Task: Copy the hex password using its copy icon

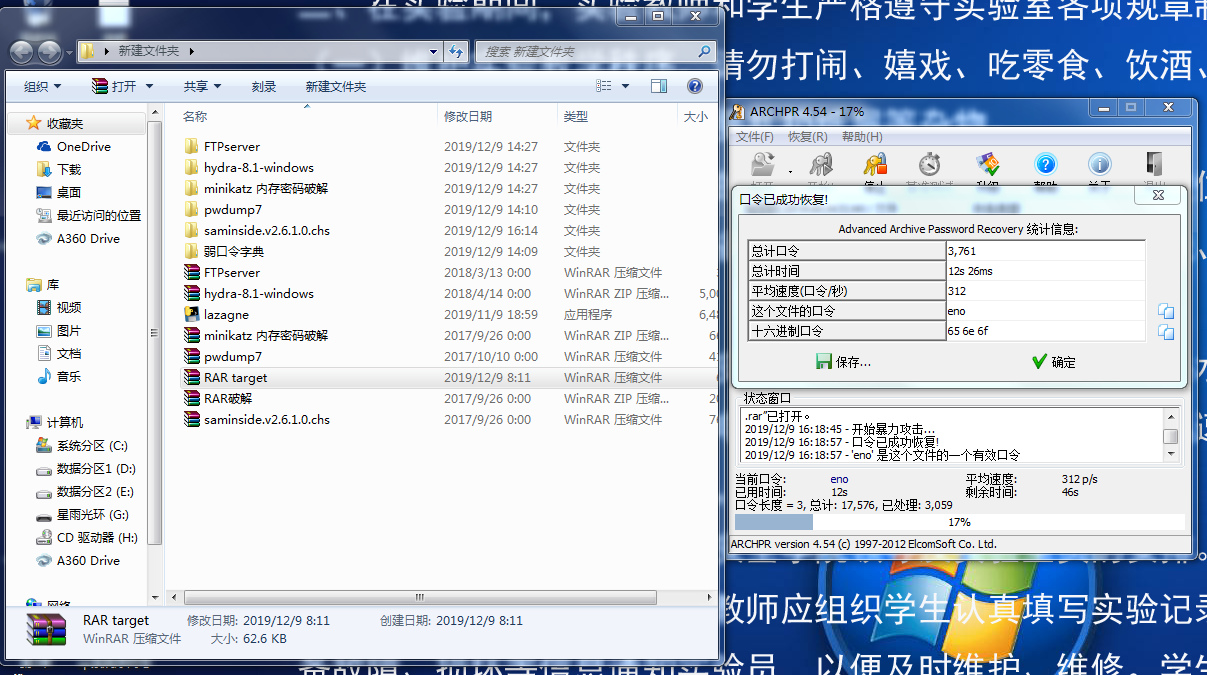Action: (x=1166, y=331)
